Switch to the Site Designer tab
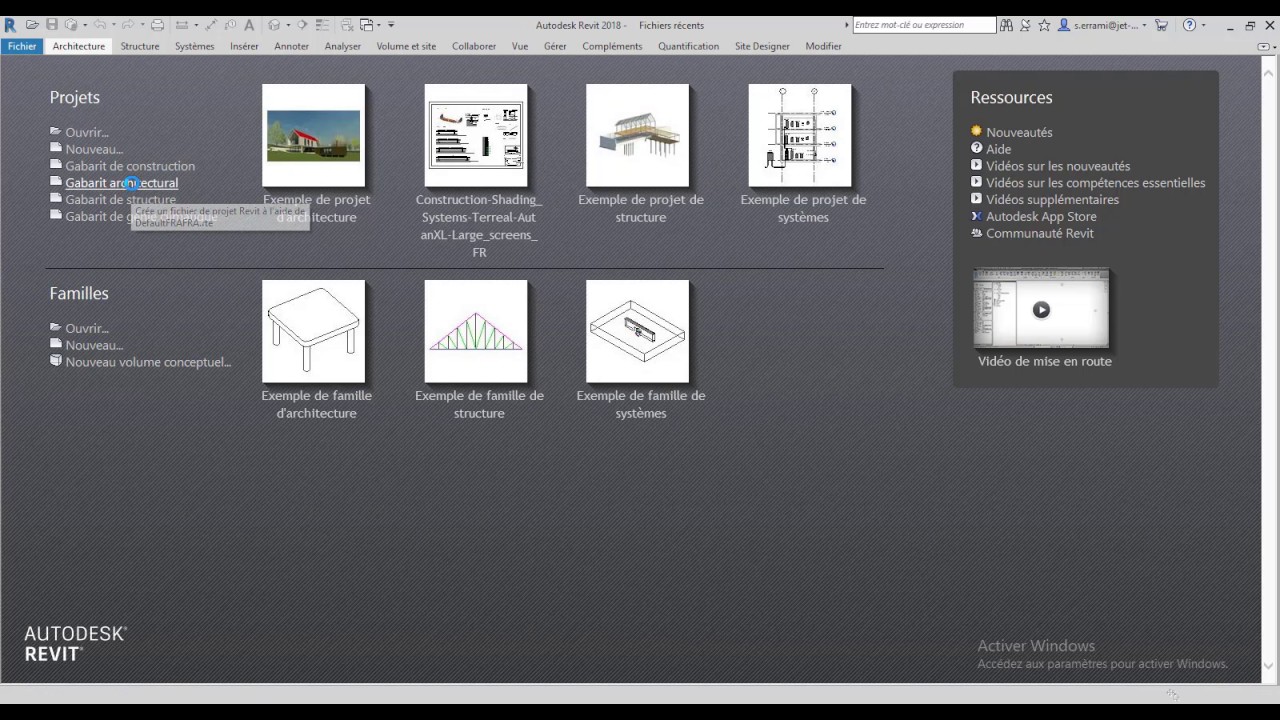 coord(762,46)
